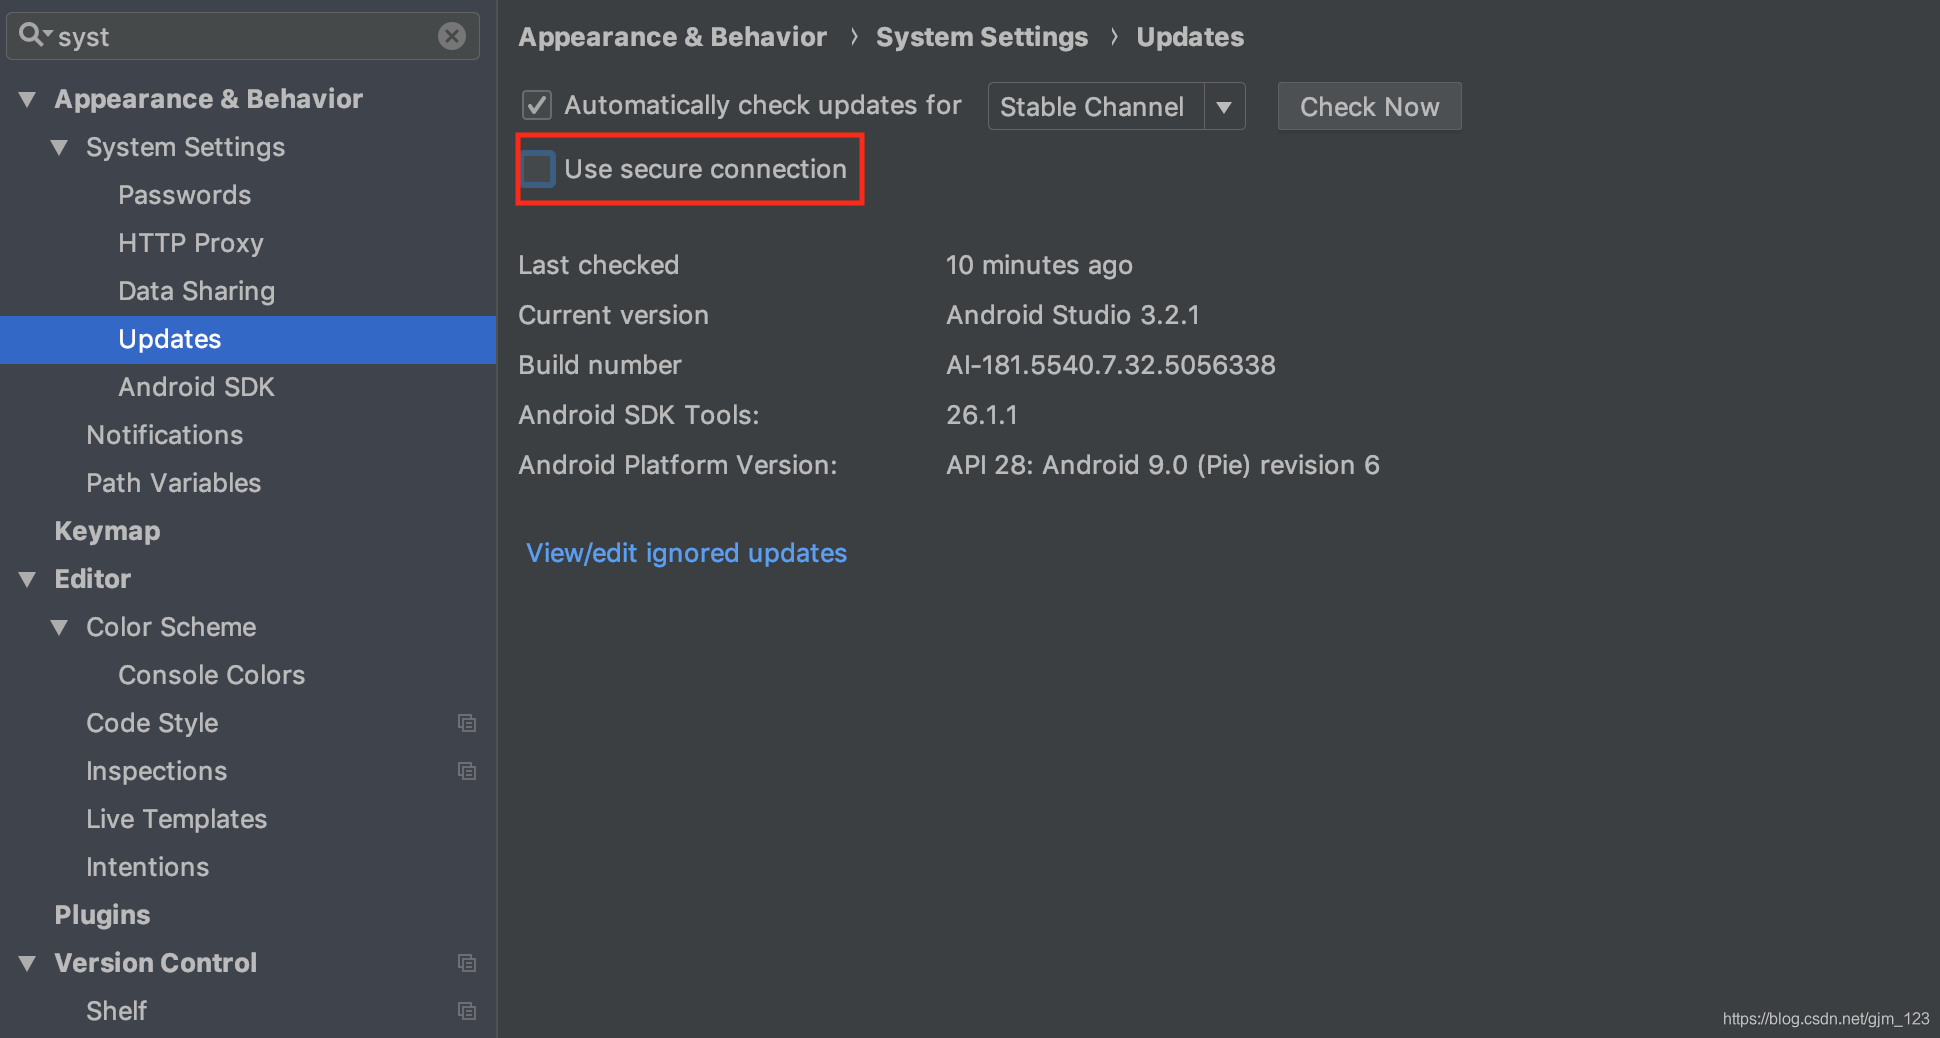Open the Stable Channel dropdown
Screen dimensions: 1940x1038
click(x=1116, y=106)
